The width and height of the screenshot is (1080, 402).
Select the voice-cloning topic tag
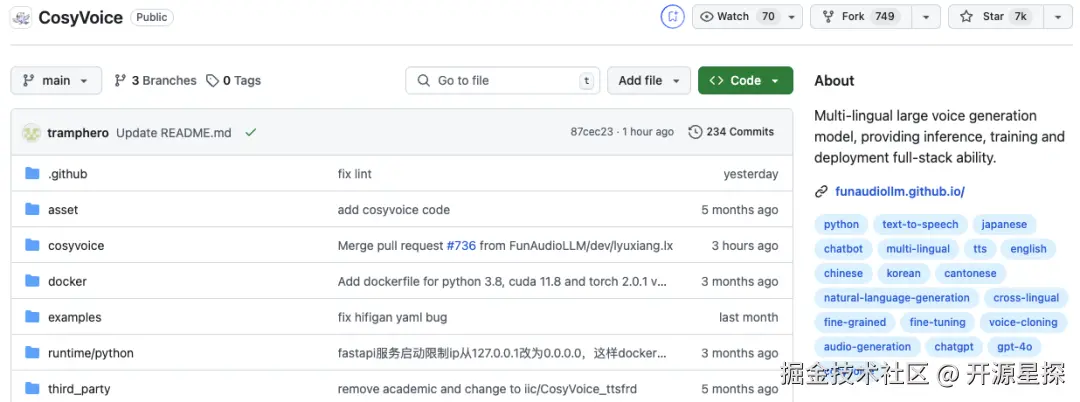coord(1023,322)
